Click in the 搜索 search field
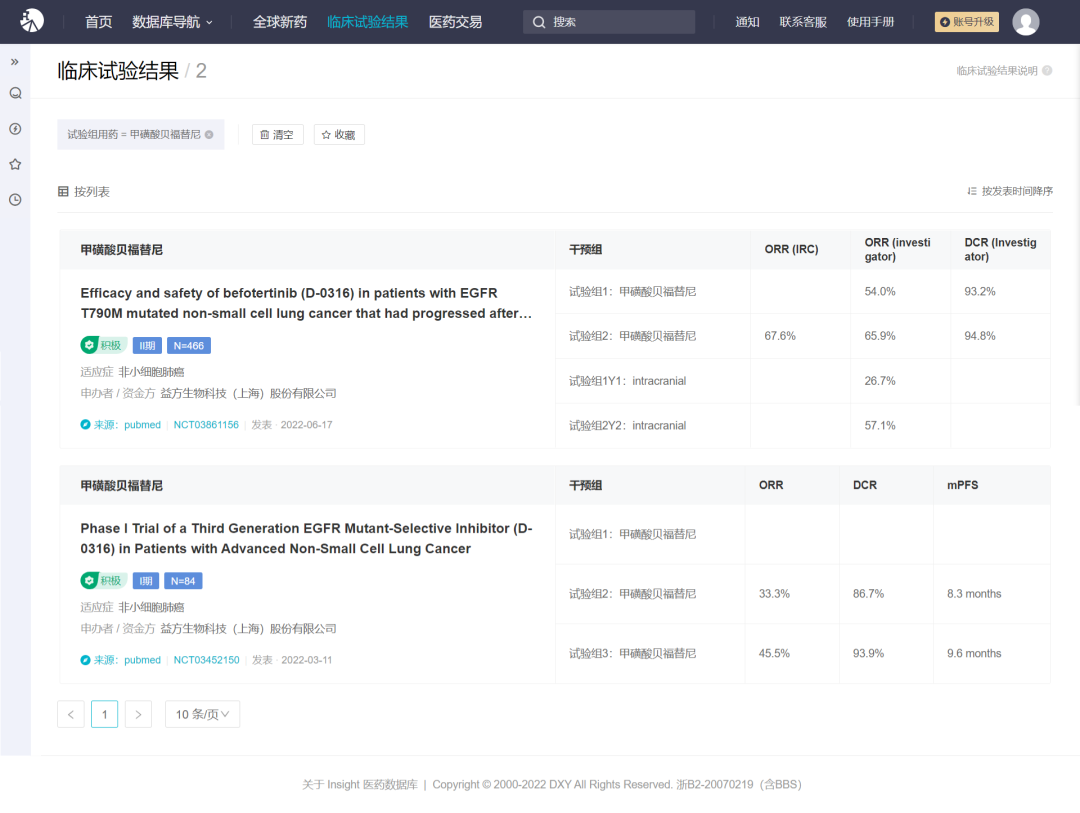Viewport: 1080px width, 813px height. (610, 22)
